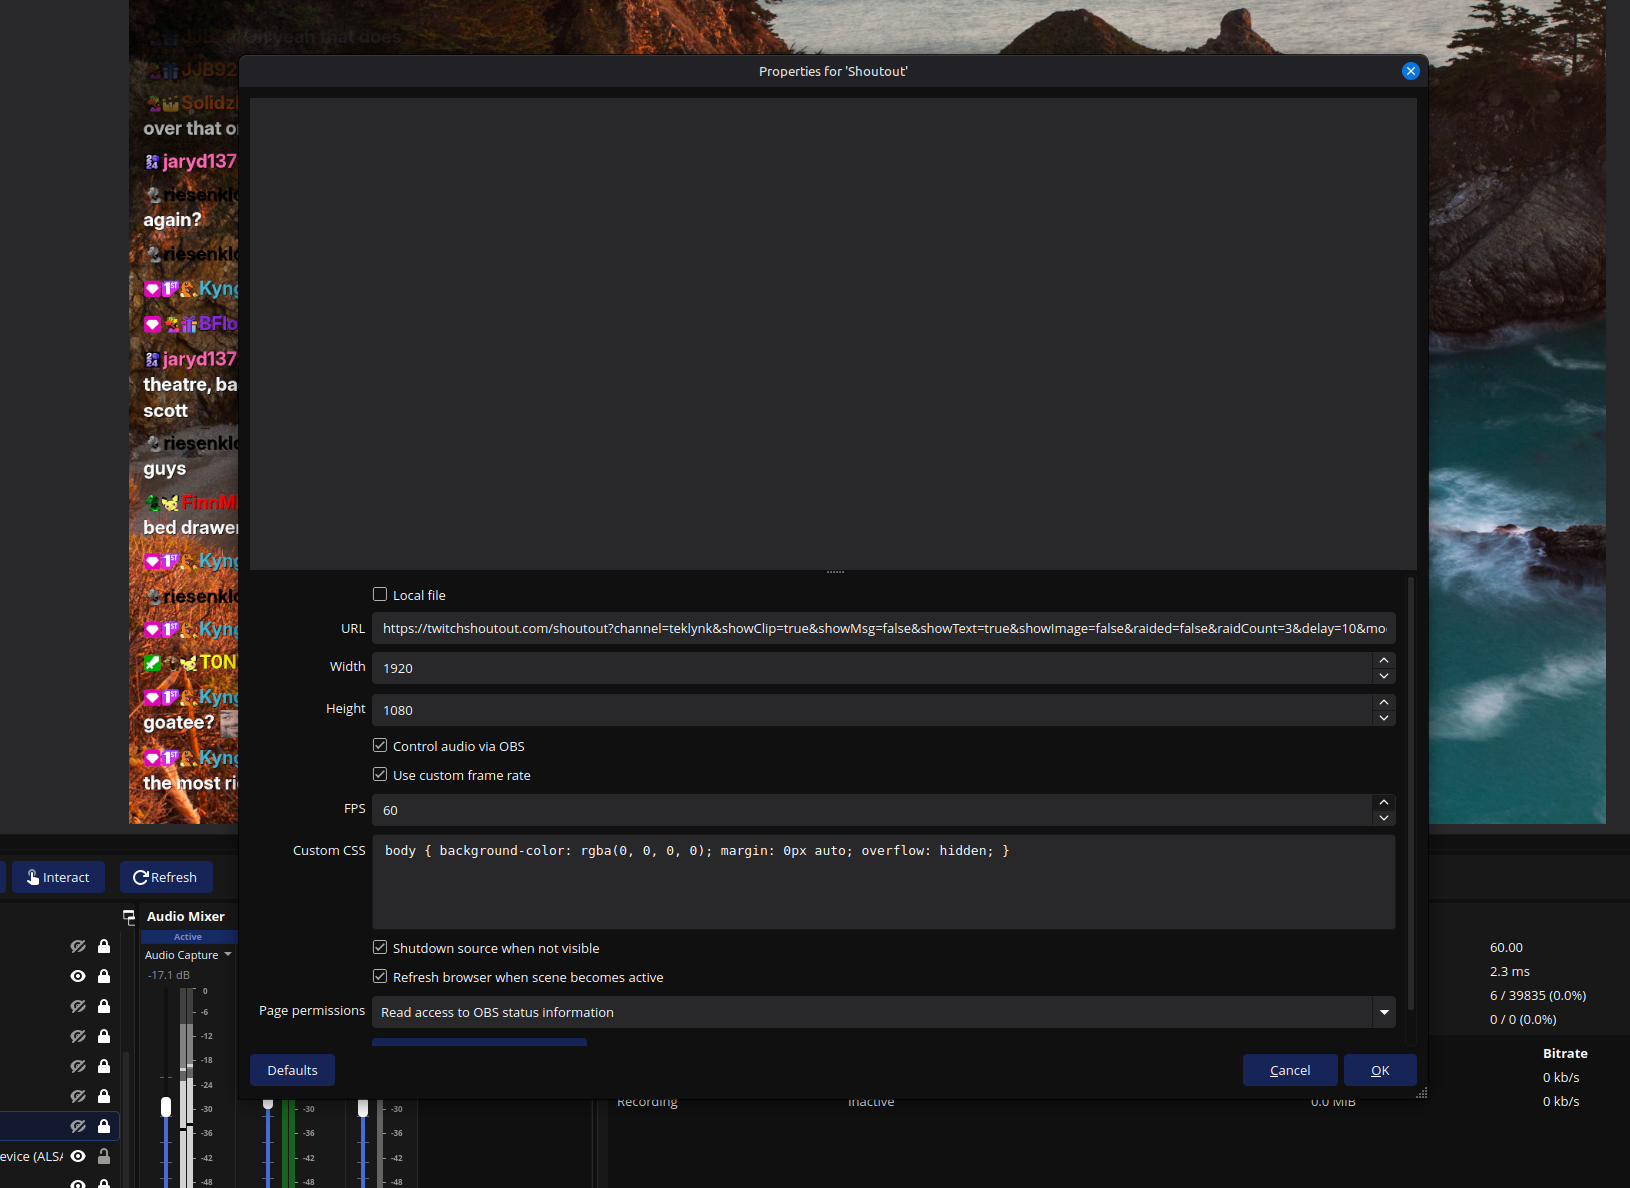Decrease Width with the down arrow
The width and height of the screenshot is (1630, 1188).
pos(1384,676)
